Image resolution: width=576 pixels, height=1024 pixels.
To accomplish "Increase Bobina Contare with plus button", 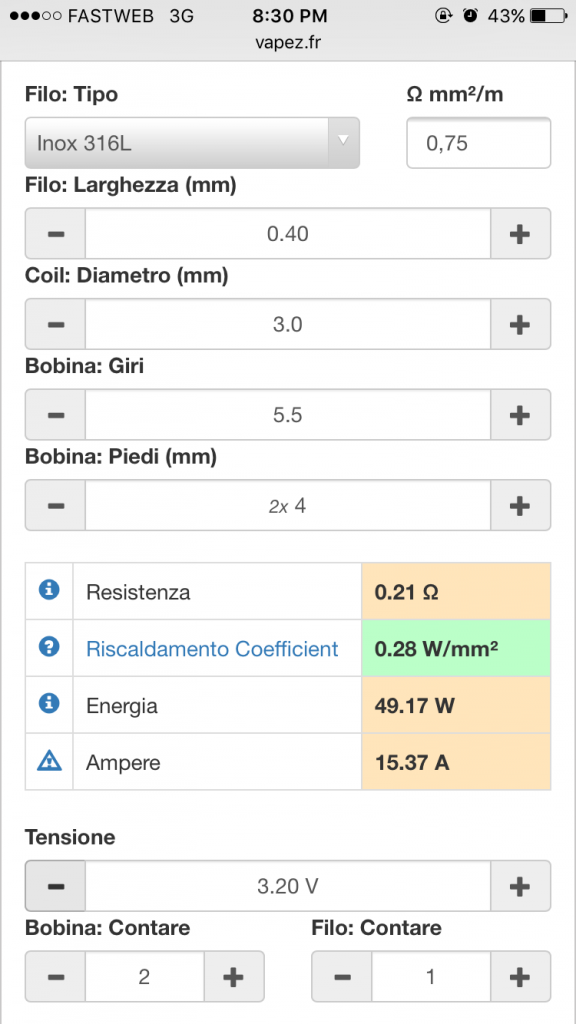I will pos(234,977).
